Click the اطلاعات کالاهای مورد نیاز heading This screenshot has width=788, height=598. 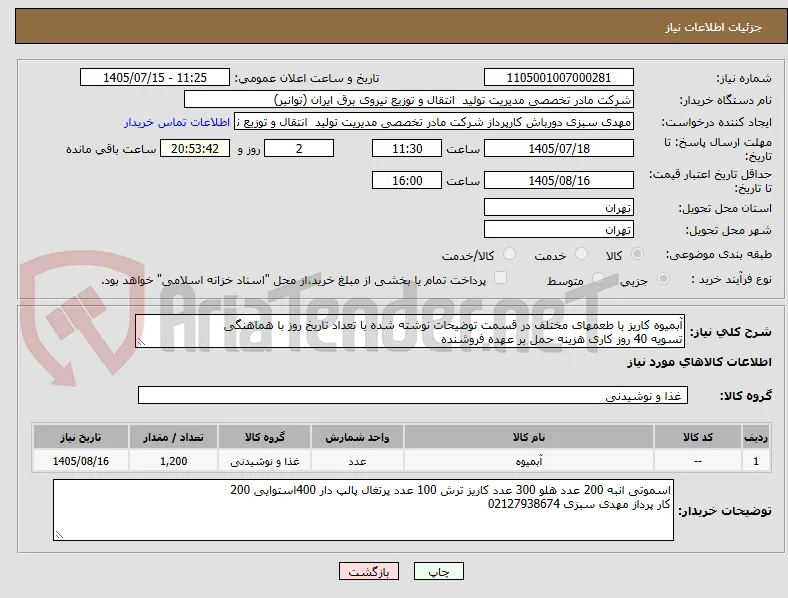click(699, 362)
